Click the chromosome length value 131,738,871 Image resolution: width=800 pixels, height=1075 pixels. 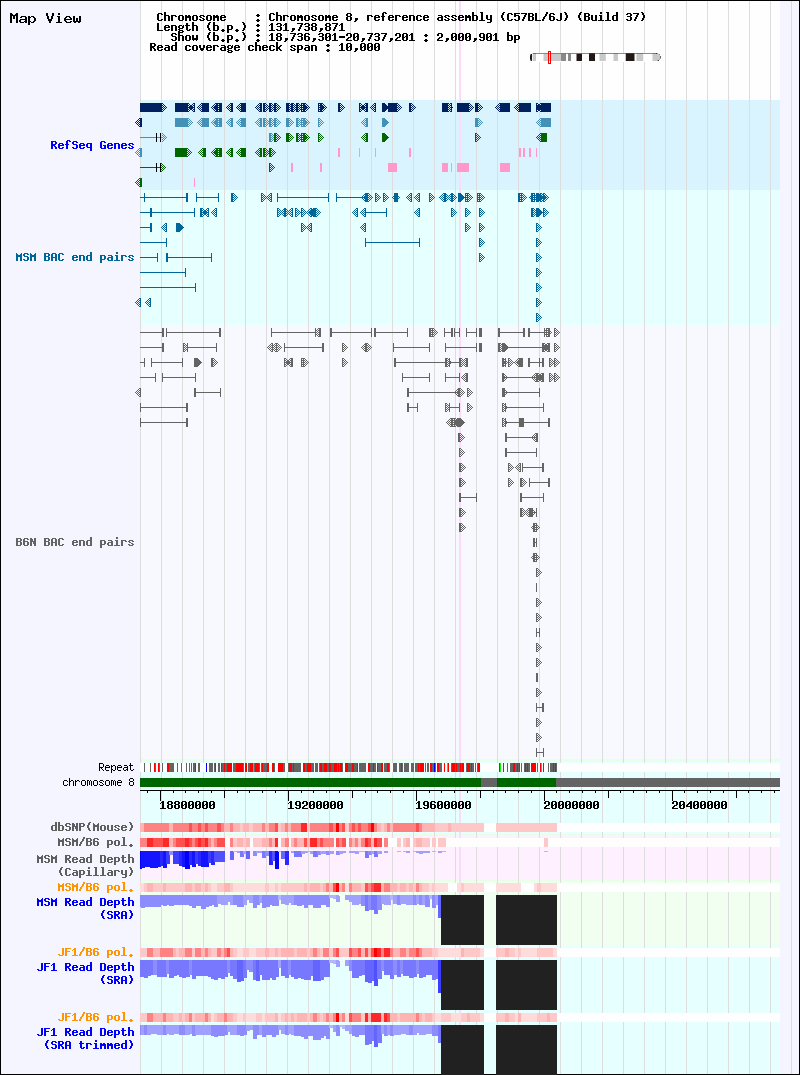[306, 27]
